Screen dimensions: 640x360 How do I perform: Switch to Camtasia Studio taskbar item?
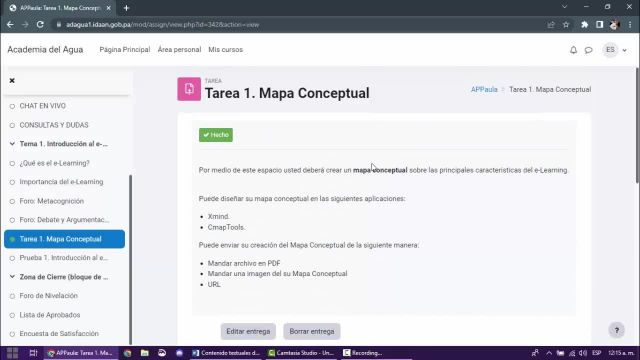coord(300,353)
